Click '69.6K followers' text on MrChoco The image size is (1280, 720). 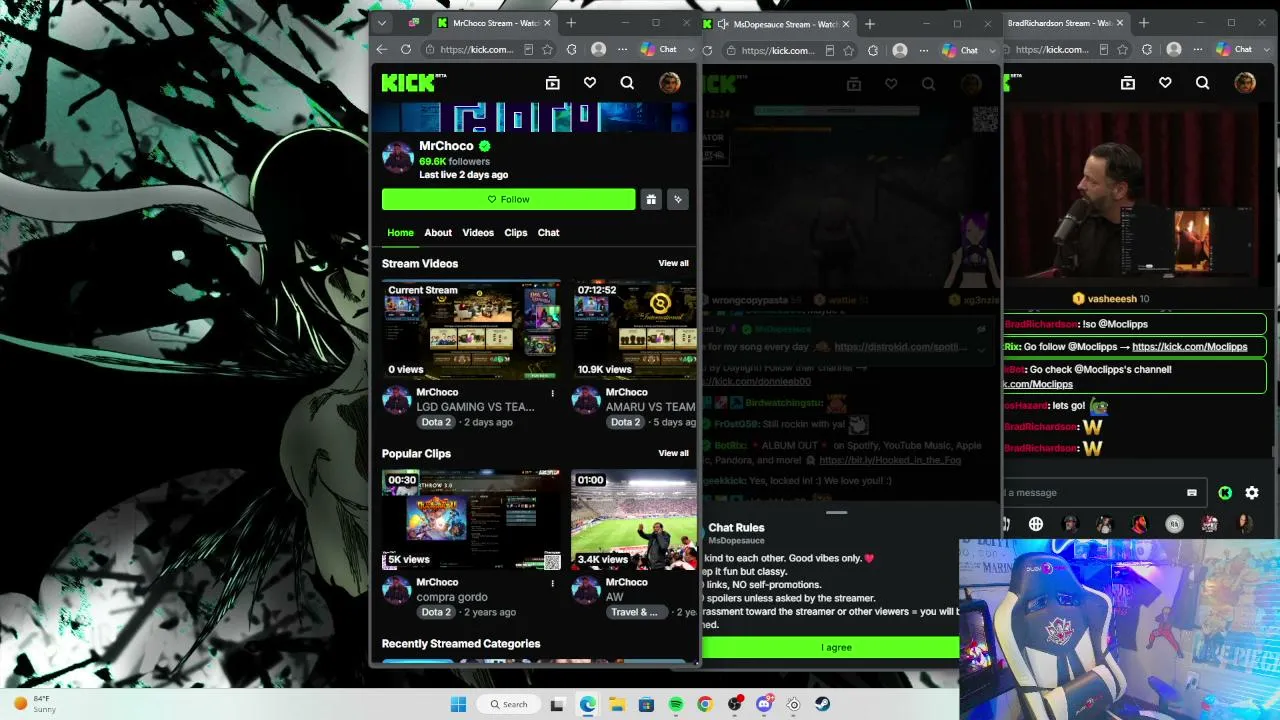[x=454, y=161]
